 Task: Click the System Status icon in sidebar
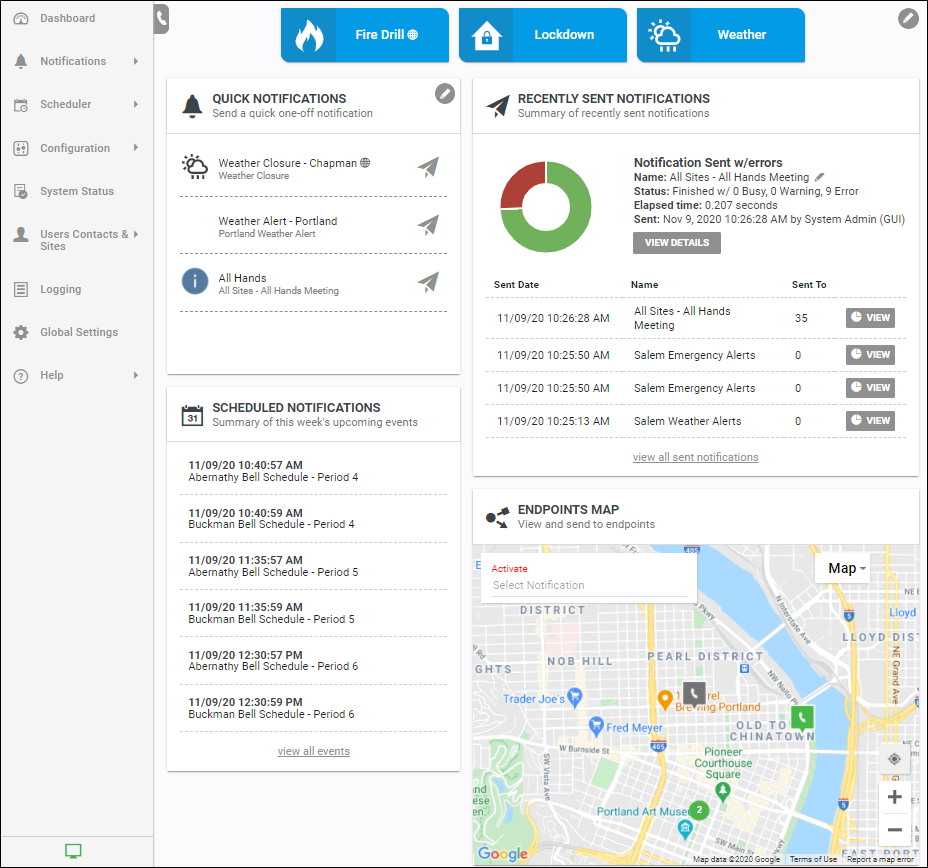pos(21,191)
